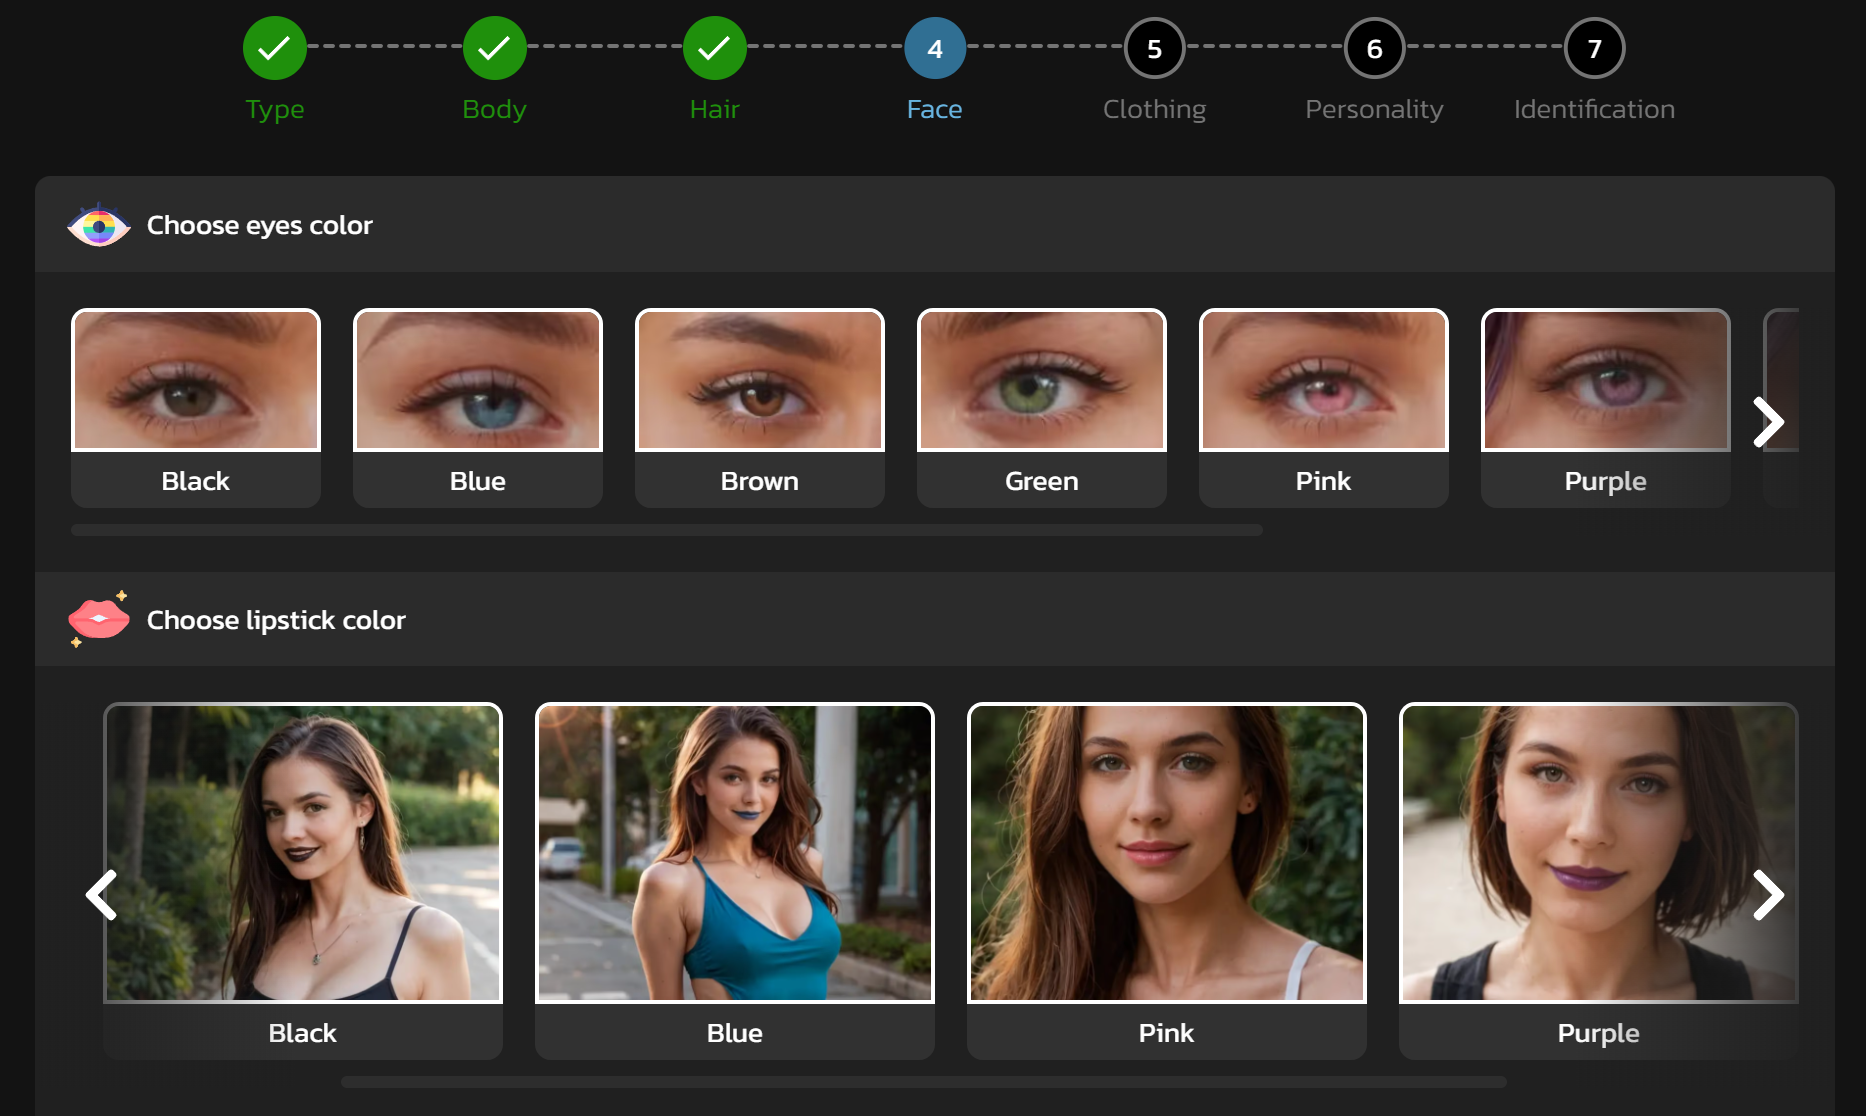This screenshot has width=1866, height=1116.
Task: Click the Blue lipstick label
Action: coord(735,1033)
